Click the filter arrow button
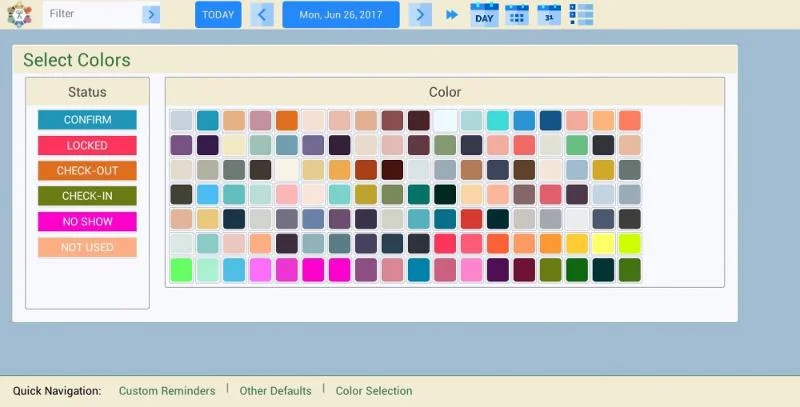 (151, 14)
